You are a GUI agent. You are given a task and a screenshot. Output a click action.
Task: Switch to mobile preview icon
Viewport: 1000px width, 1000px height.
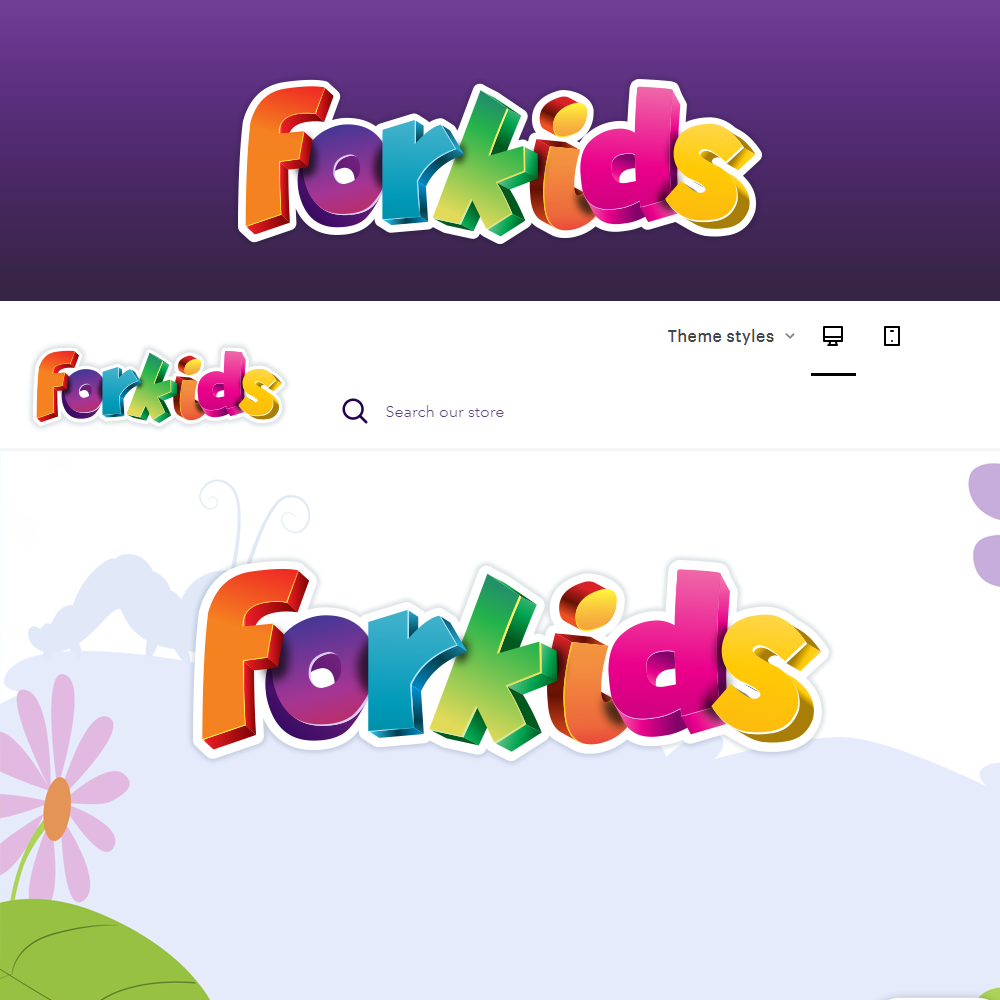[892, 336]
